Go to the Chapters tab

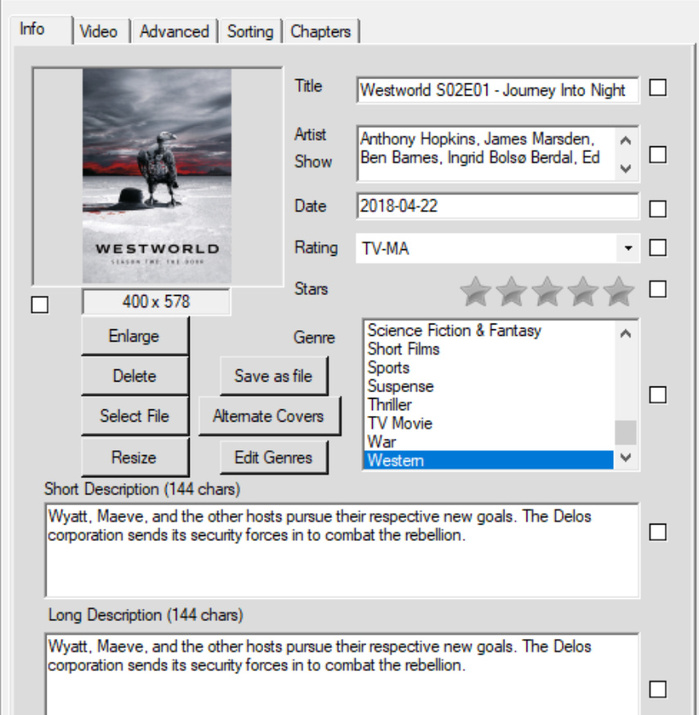(321, 31)
